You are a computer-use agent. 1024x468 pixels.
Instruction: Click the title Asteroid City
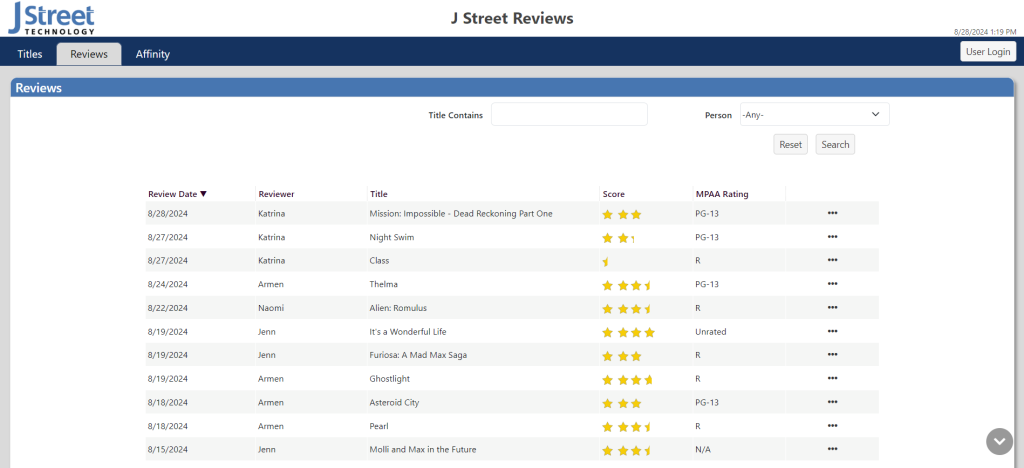[394, 403]
